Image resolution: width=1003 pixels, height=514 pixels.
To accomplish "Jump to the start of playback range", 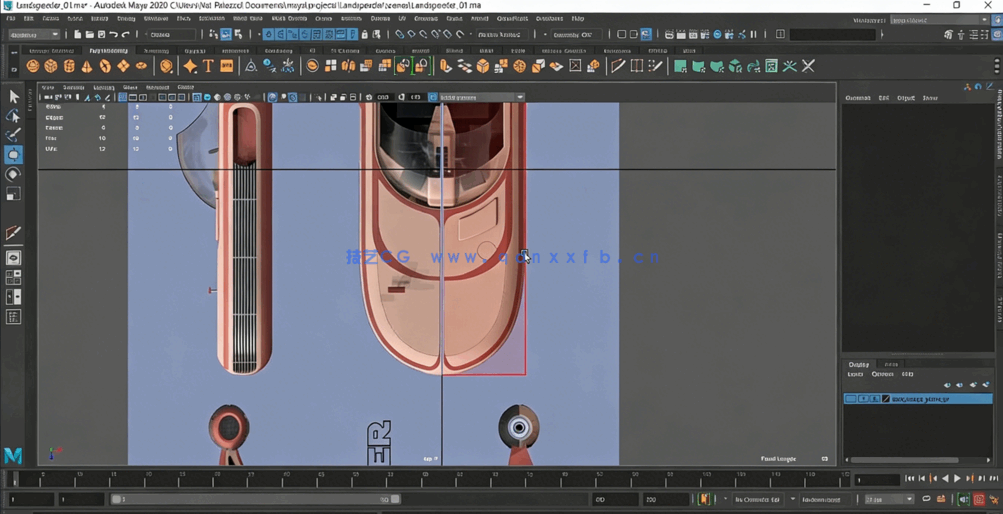I will pyautogui.click(x=909, y=479).
